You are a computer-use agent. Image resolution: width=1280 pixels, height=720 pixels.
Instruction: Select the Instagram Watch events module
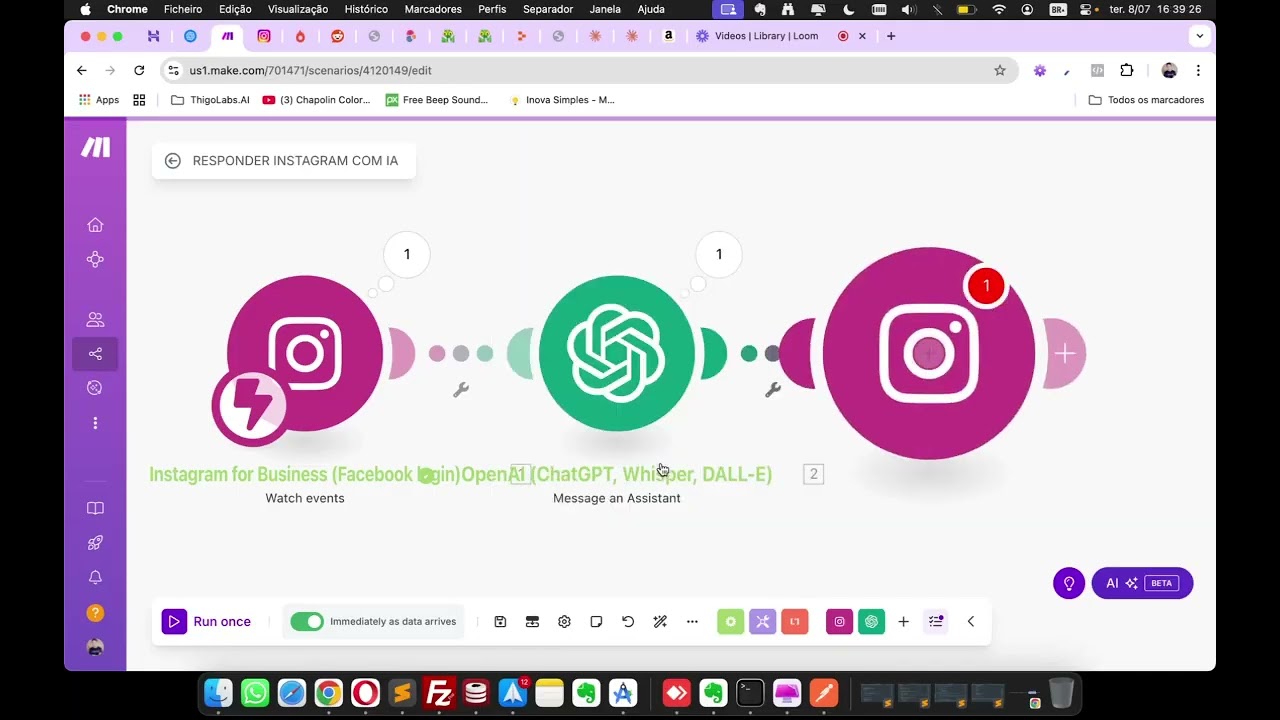click(x=305, y=353)
